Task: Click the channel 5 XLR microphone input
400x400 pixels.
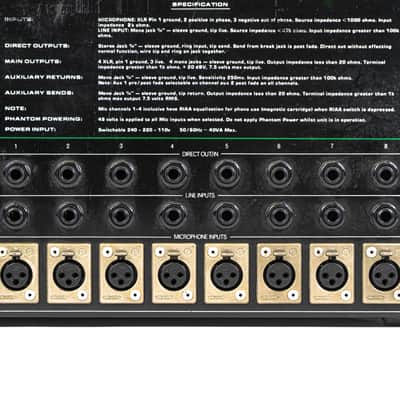Action: click(x=227, y=273)
